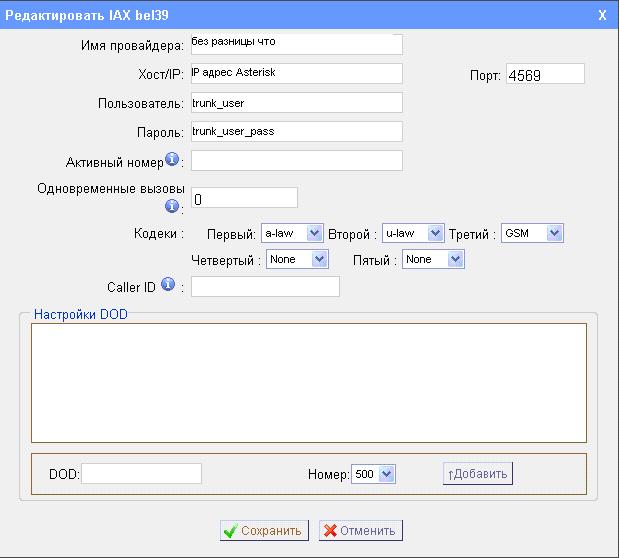The width and height of the screenshot is (619, 558).
Task: Focus the Имя провайдера text field
Action: [295, 44]
